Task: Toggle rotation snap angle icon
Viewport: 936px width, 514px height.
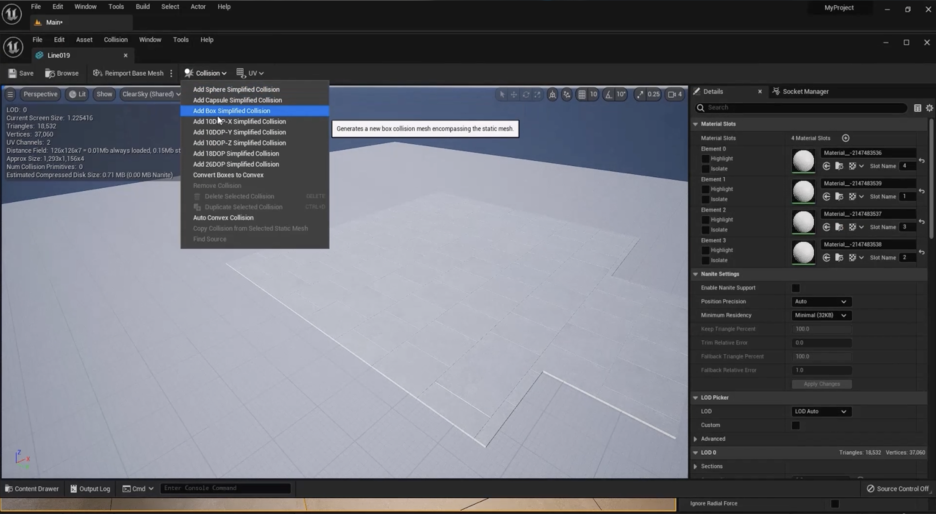Action: (x=608, y=94)
